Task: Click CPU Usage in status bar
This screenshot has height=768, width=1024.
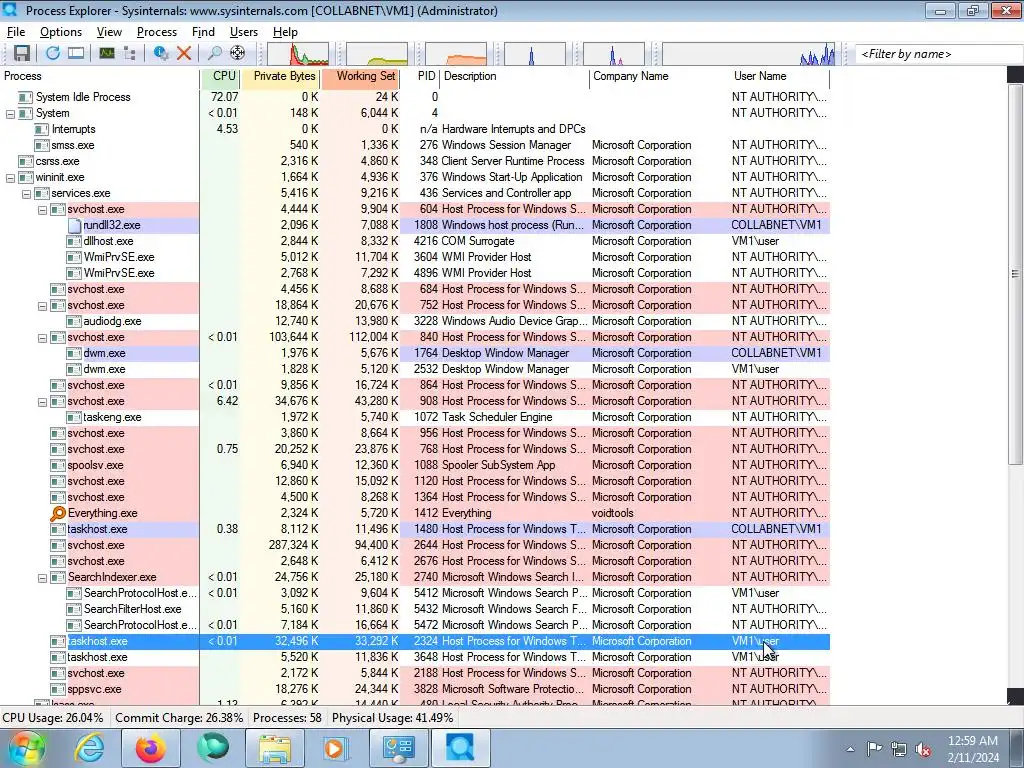Action: (x=53, y=718)
